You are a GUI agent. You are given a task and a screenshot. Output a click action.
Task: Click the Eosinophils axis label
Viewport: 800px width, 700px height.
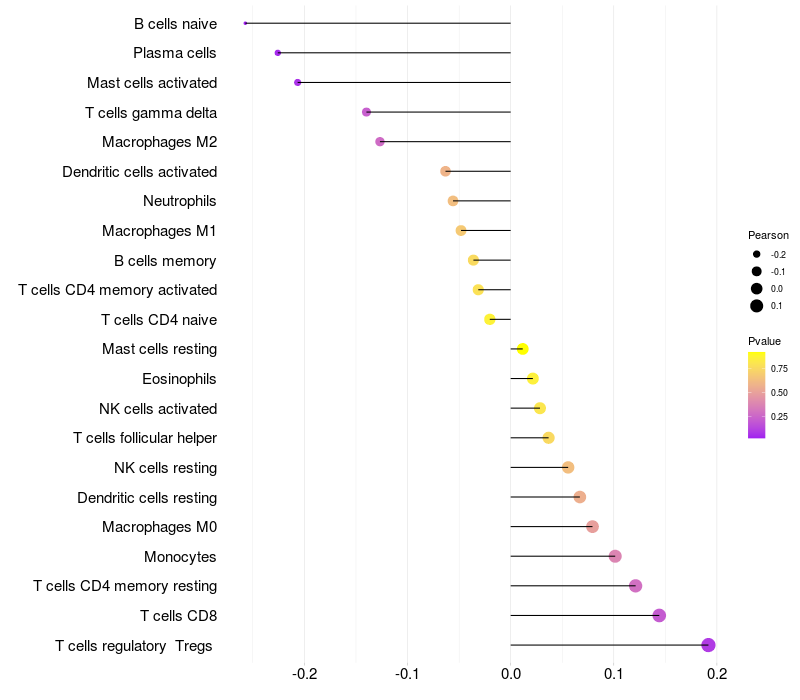point(179,379)
